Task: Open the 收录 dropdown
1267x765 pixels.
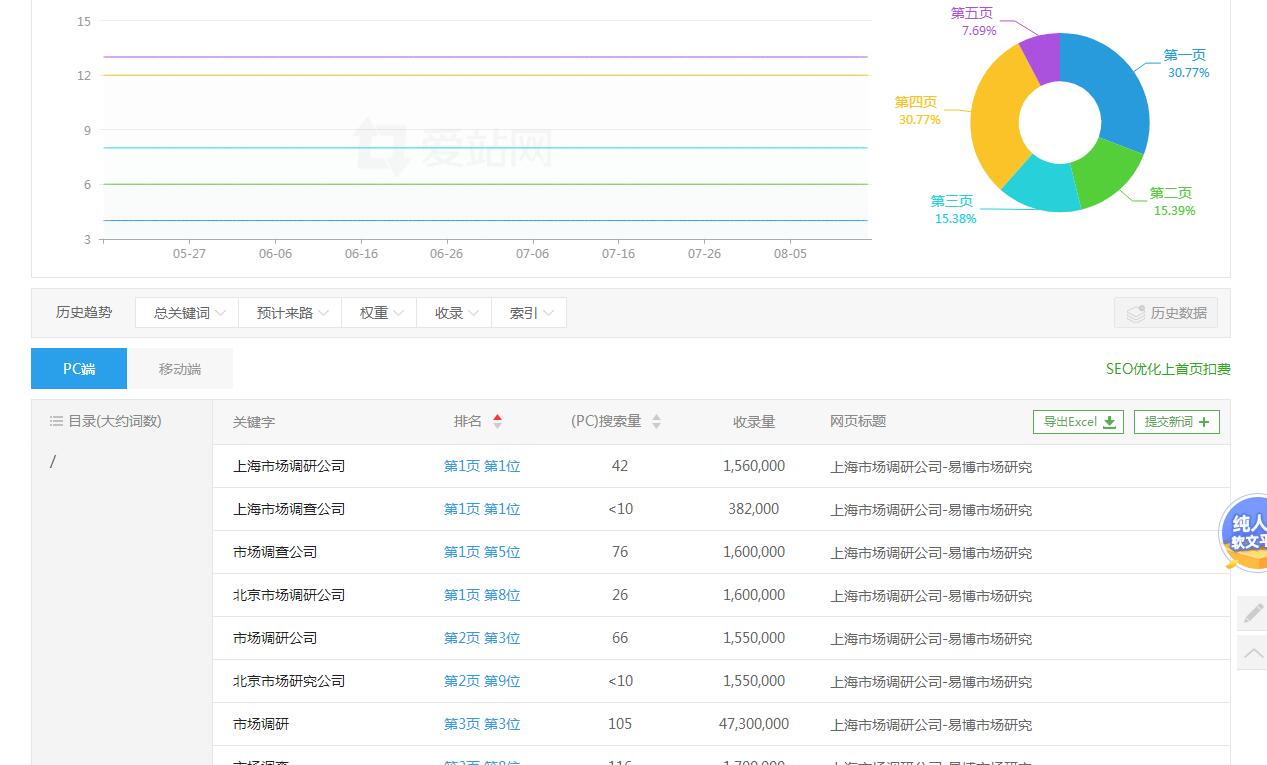Action: 455,313
